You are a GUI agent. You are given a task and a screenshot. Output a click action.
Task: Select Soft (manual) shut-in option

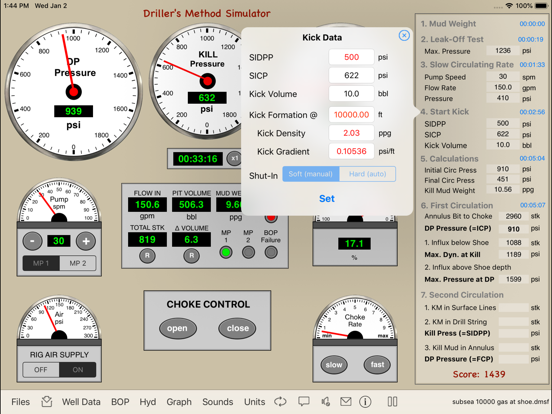coord(310,174)
